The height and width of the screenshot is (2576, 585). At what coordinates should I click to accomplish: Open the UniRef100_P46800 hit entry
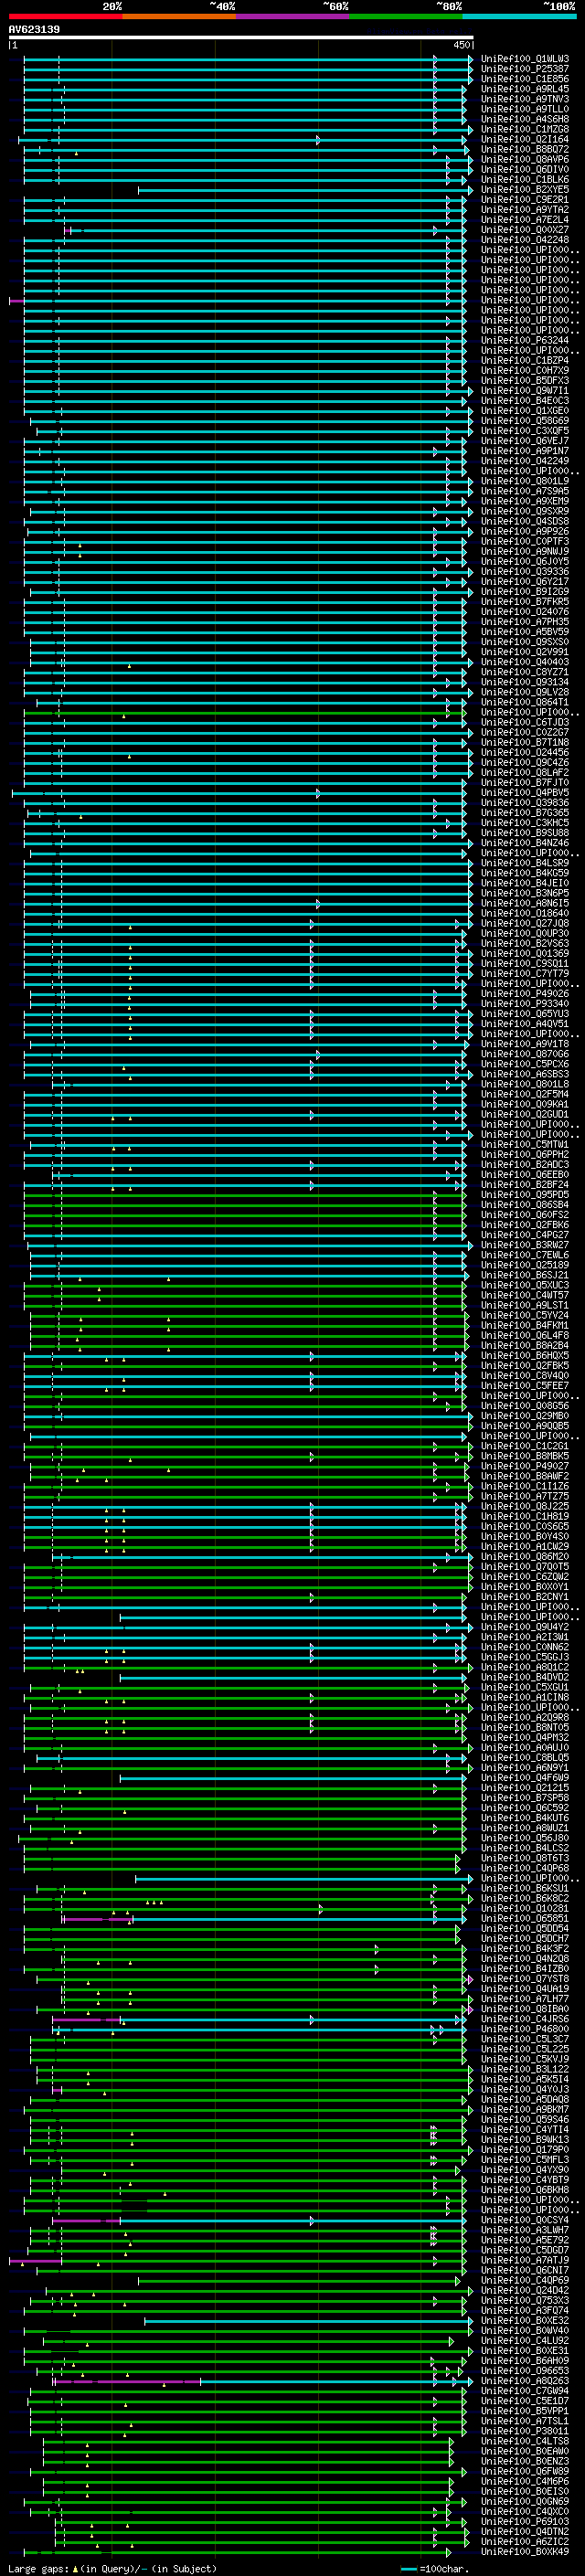525,2029
